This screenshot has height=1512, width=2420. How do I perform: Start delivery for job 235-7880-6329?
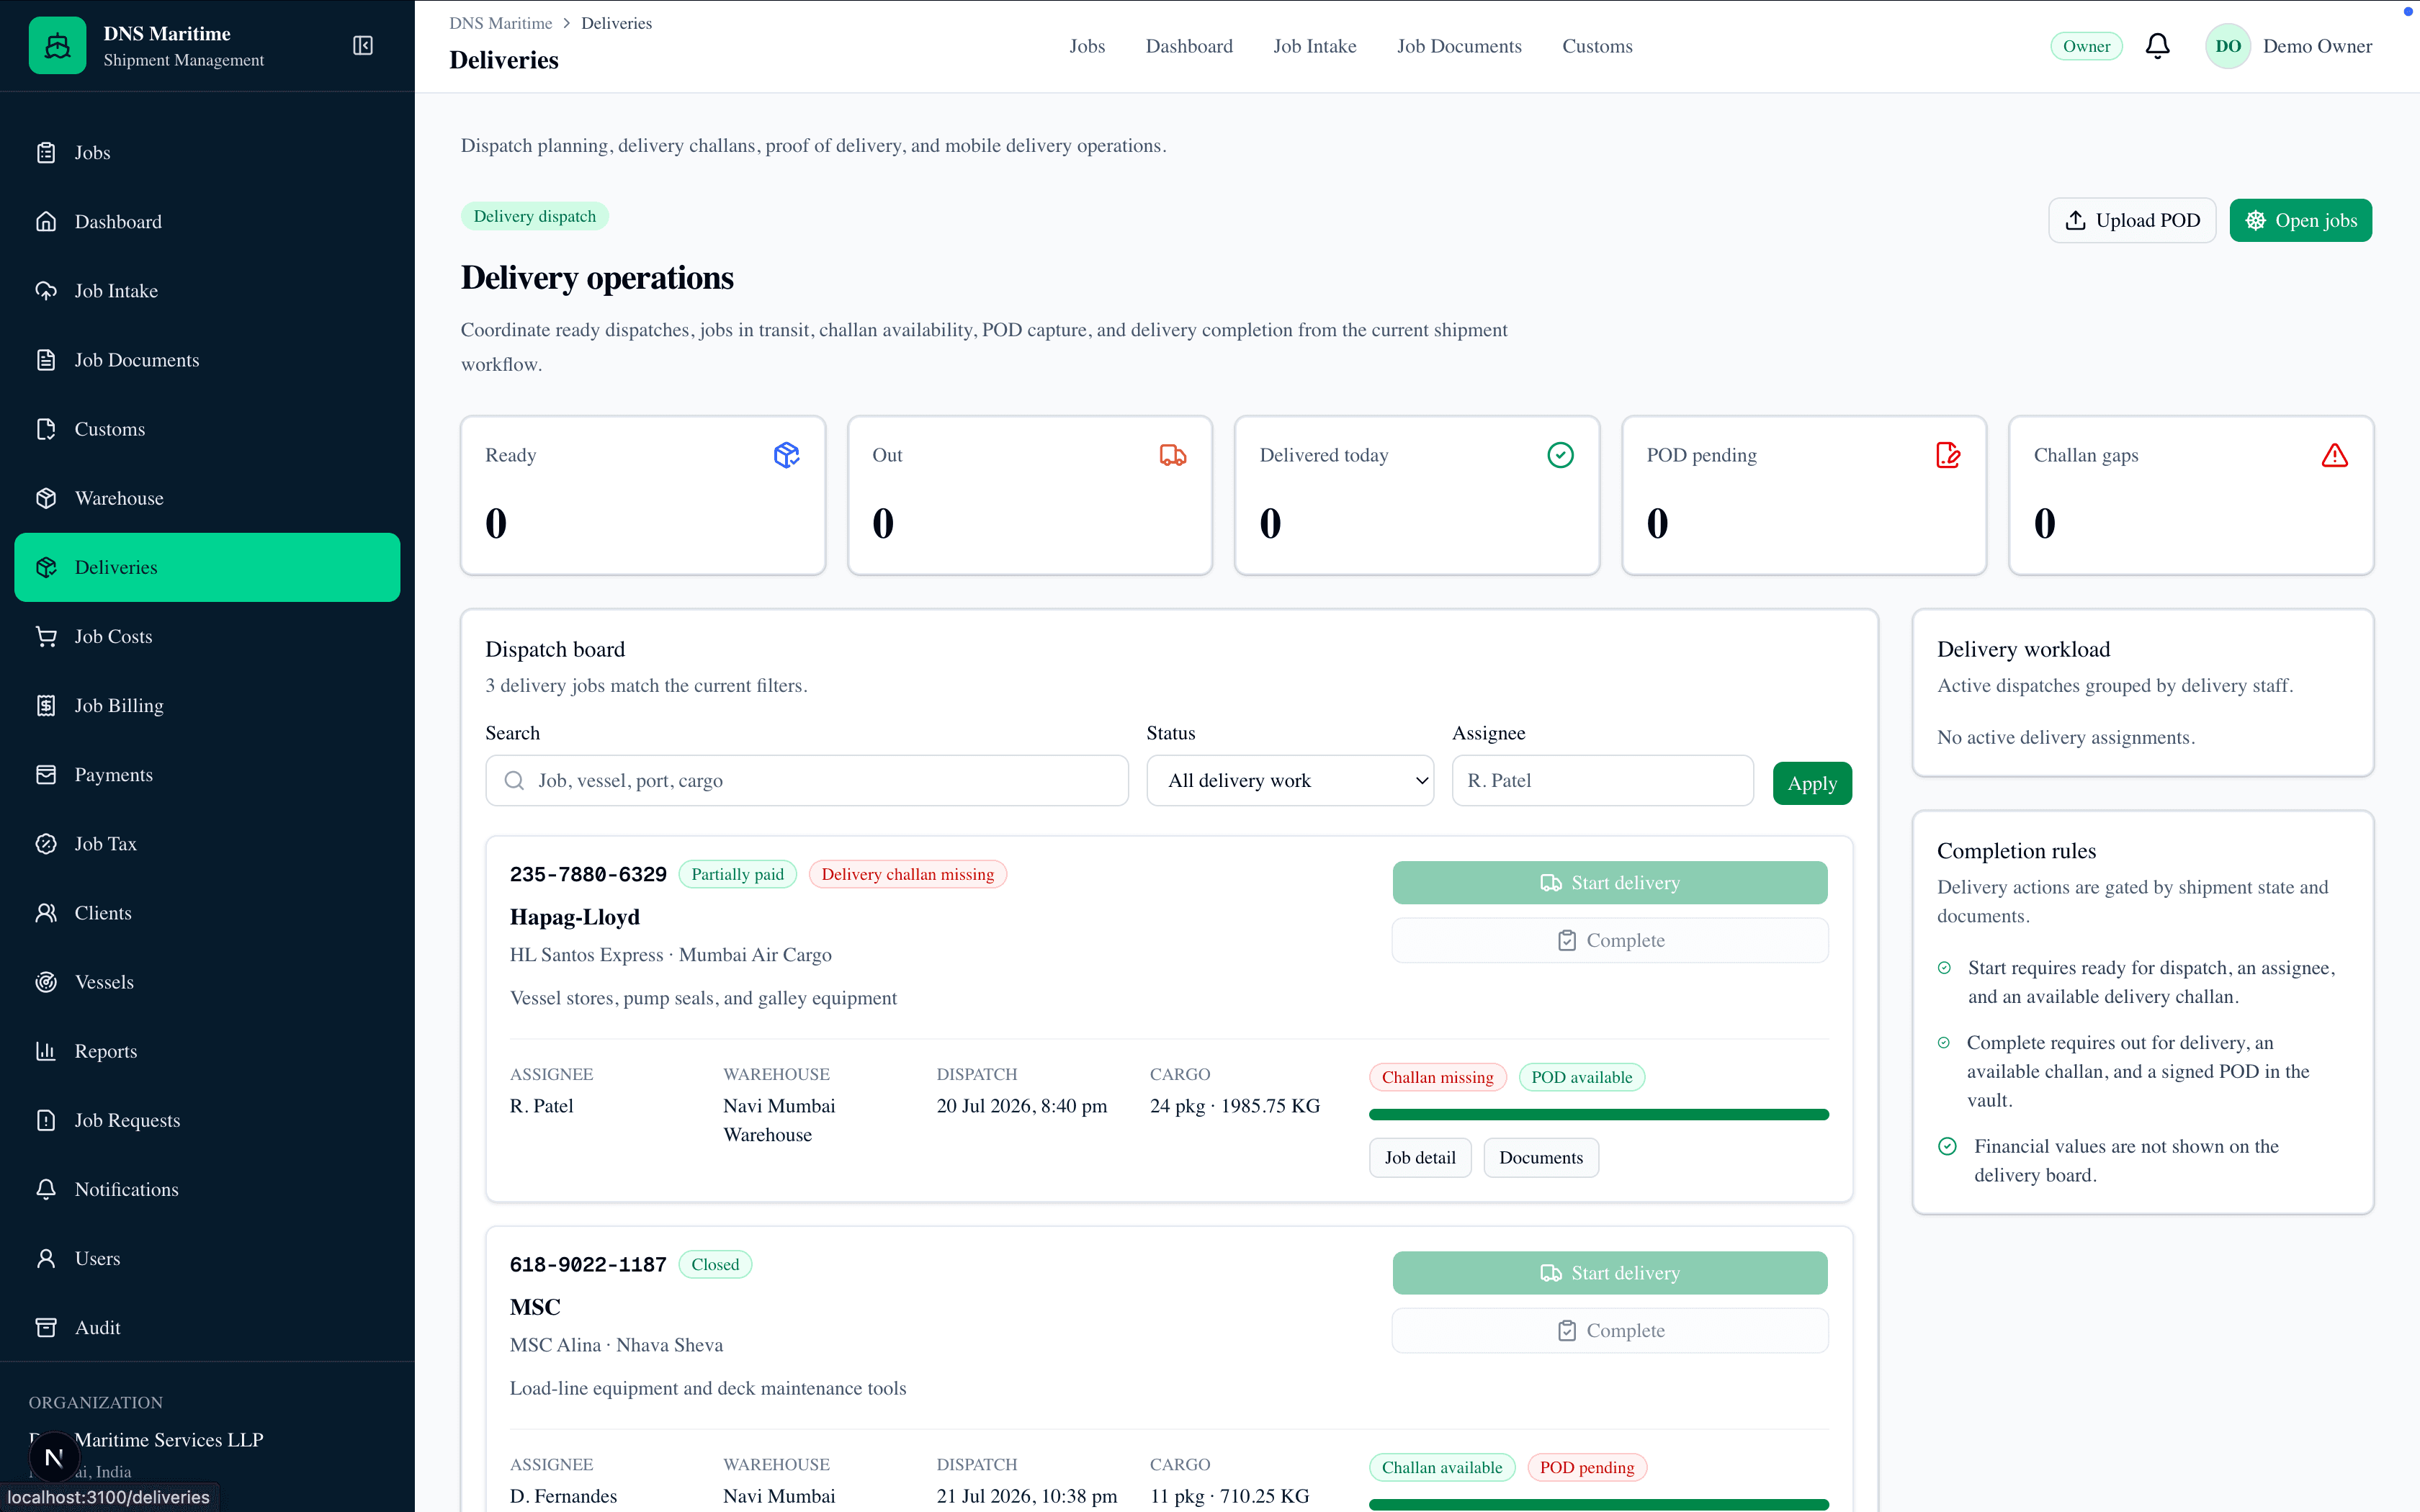1610,883
